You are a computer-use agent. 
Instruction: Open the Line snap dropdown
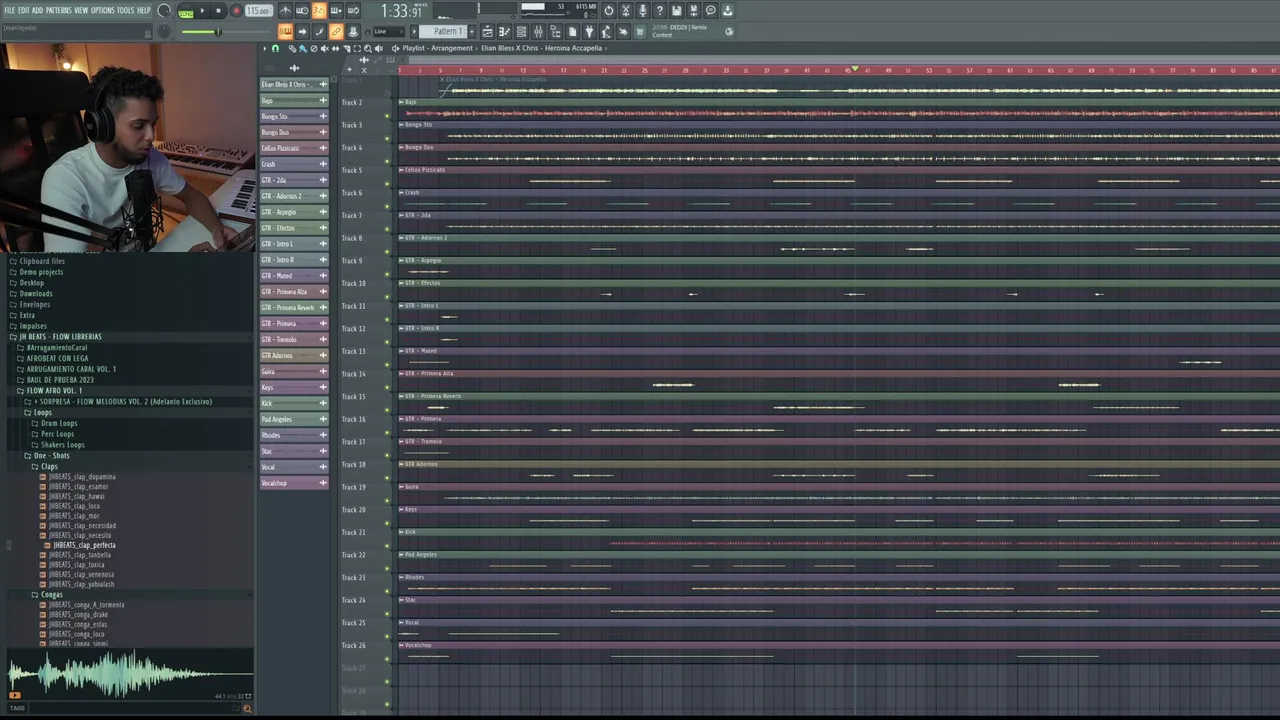click(388, 31)
